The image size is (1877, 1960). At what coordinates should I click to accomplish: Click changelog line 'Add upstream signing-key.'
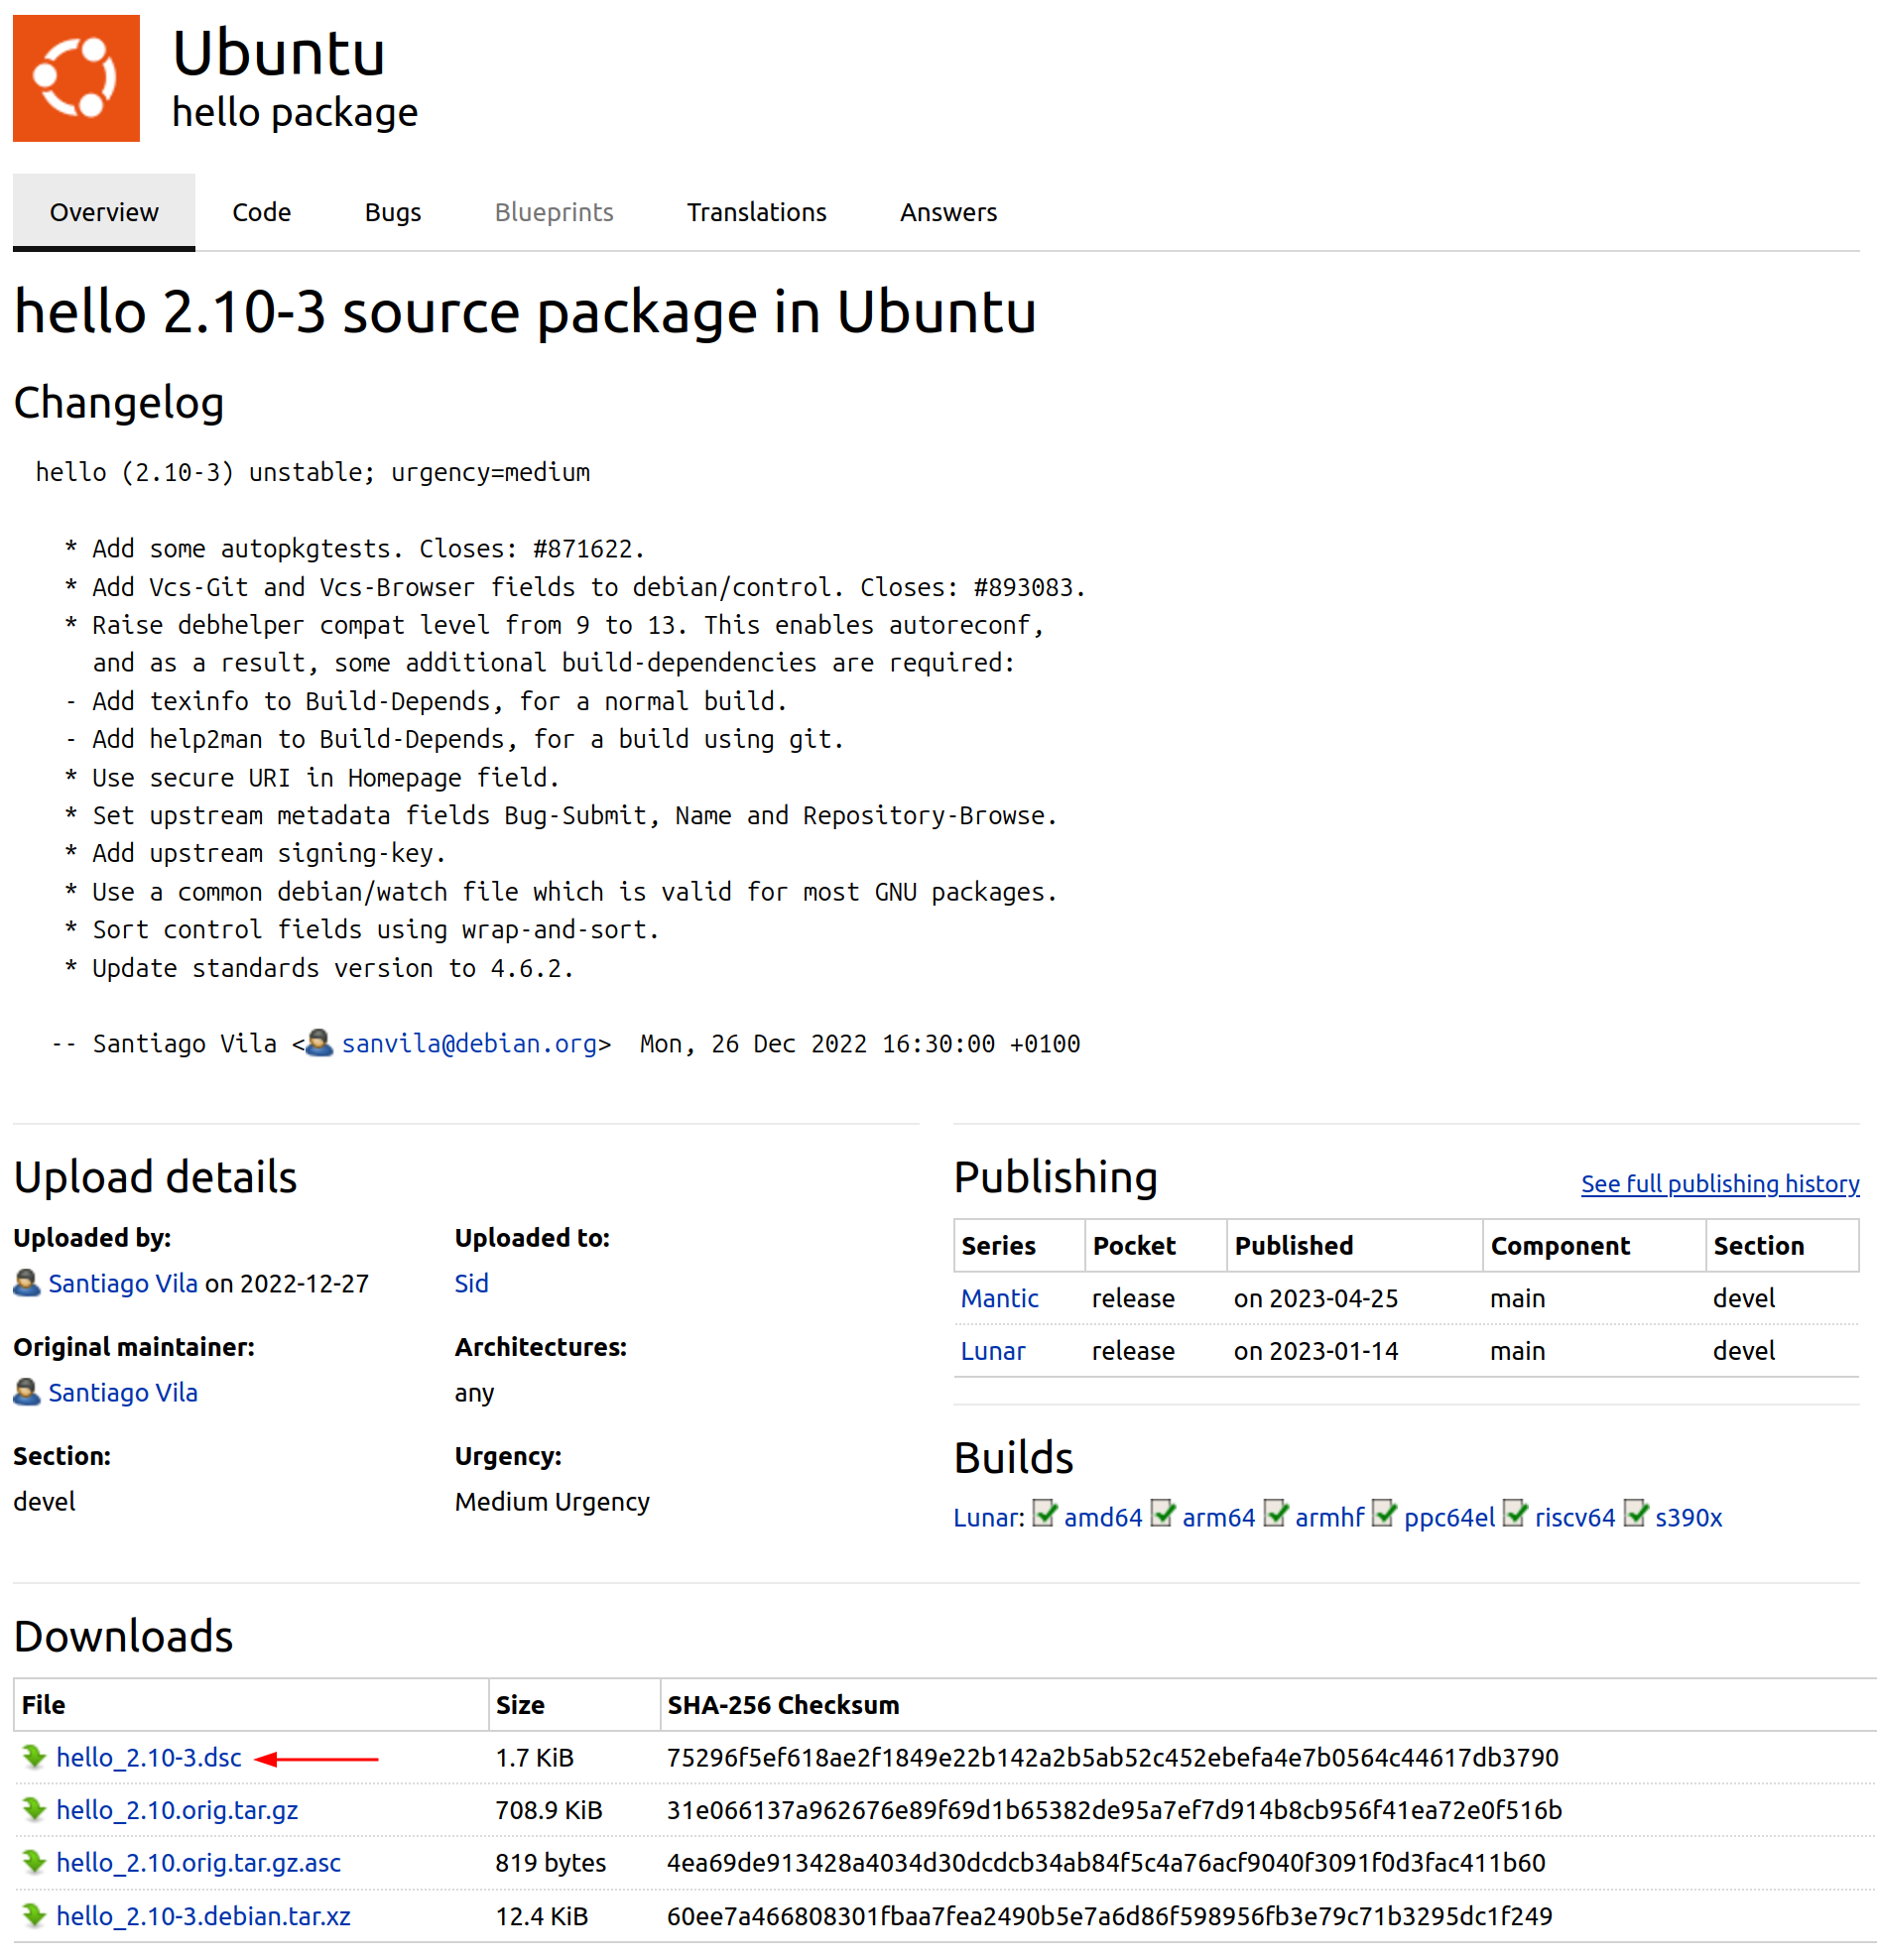[268, 853]
